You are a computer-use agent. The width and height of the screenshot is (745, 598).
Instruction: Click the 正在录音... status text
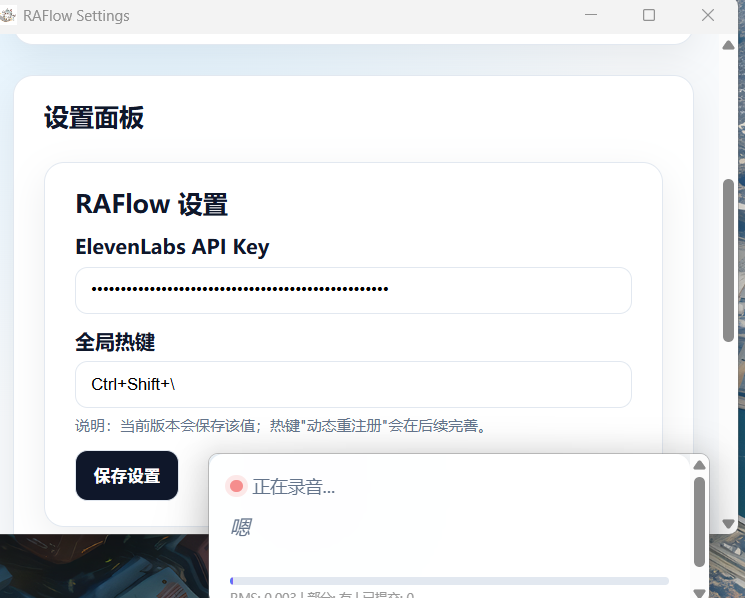(294, 487)
